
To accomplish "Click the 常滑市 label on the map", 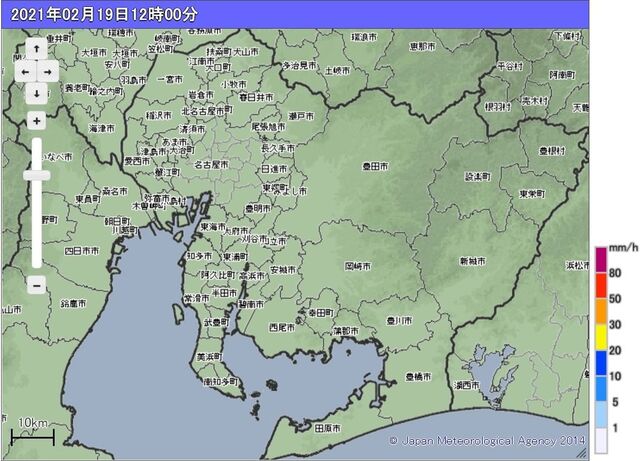I will click(x=196, y=299).
